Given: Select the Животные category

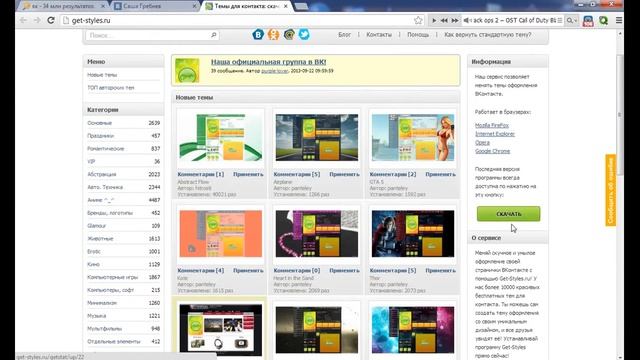Looking at the screenshot, I should 100,238.
